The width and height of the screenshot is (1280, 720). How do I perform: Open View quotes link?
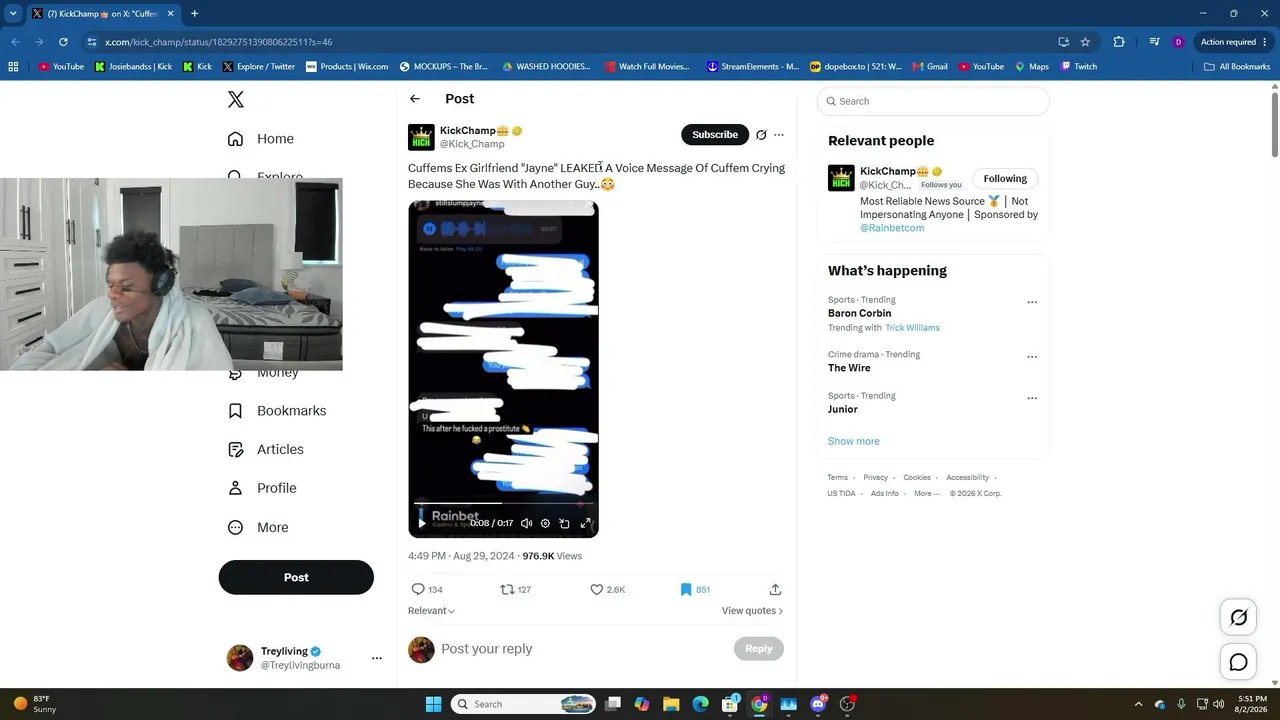point(752,611)
